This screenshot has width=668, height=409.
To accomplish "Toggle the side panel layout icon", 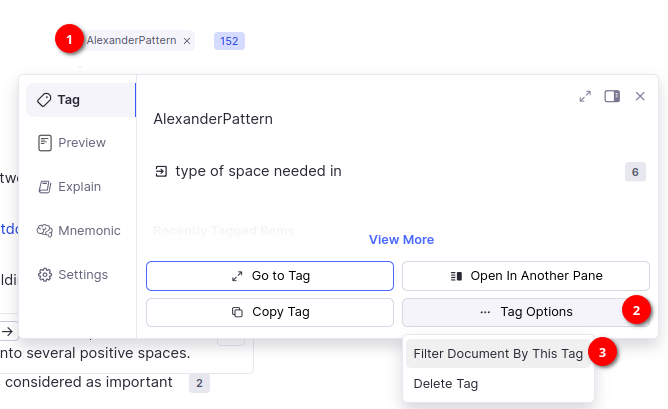I will coord(612,96).
